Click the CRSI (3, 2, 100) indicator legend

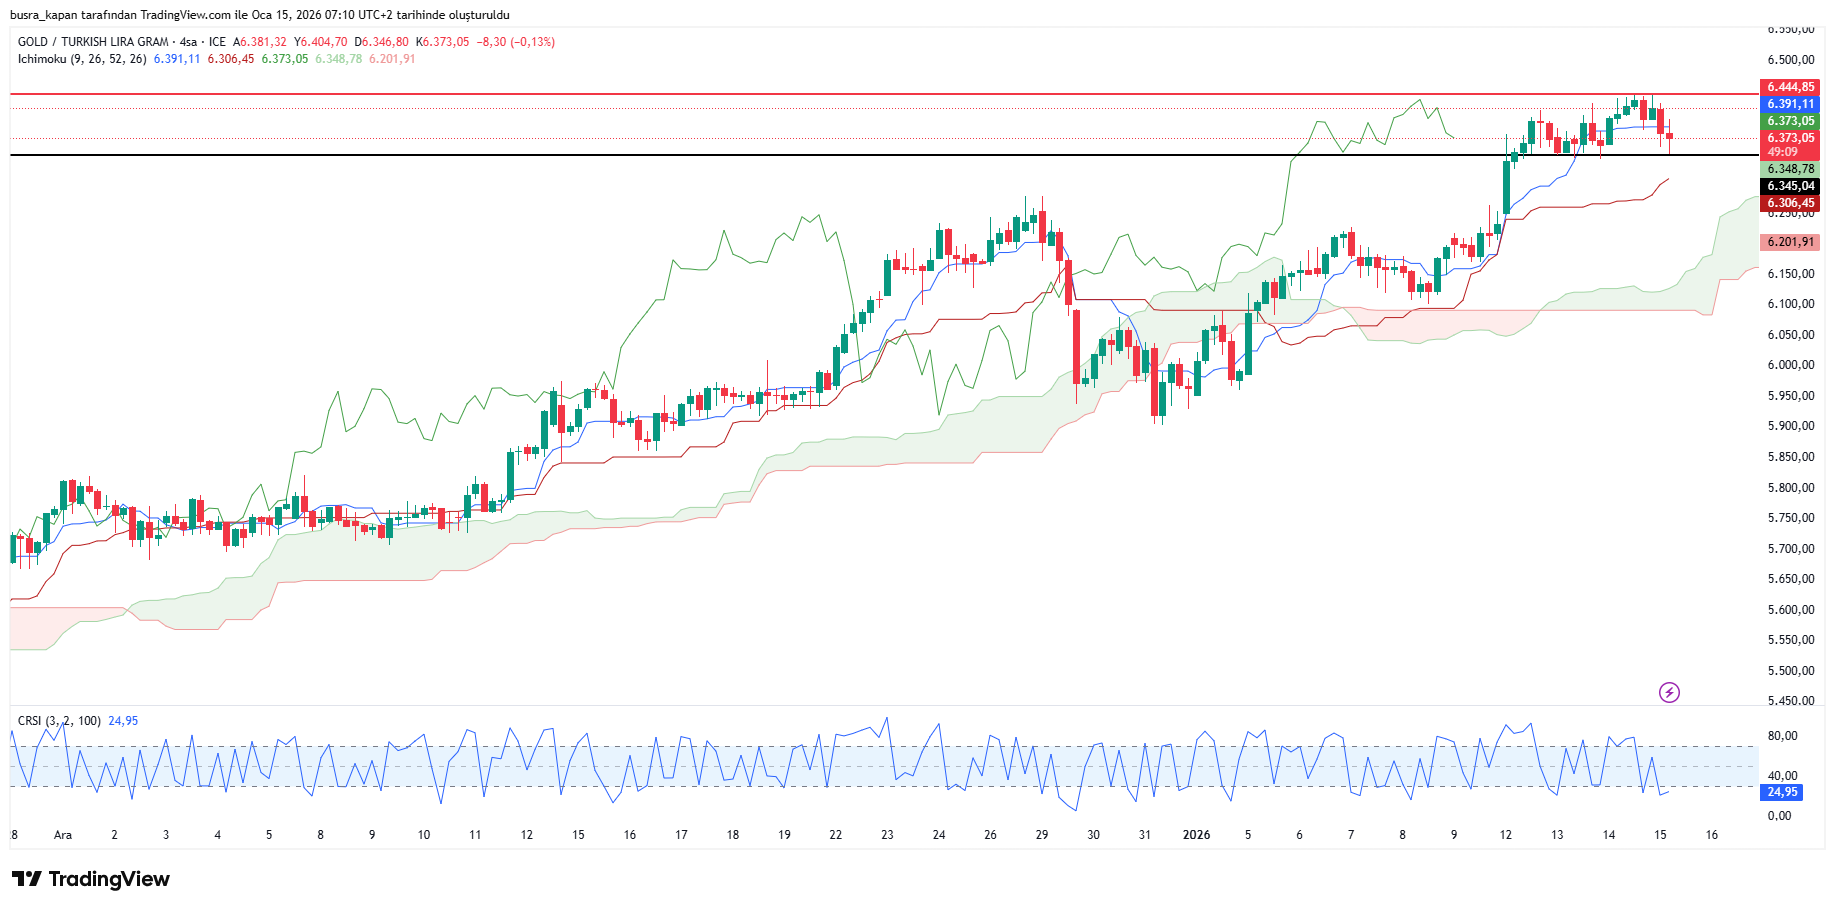click(x=59, y=721)
